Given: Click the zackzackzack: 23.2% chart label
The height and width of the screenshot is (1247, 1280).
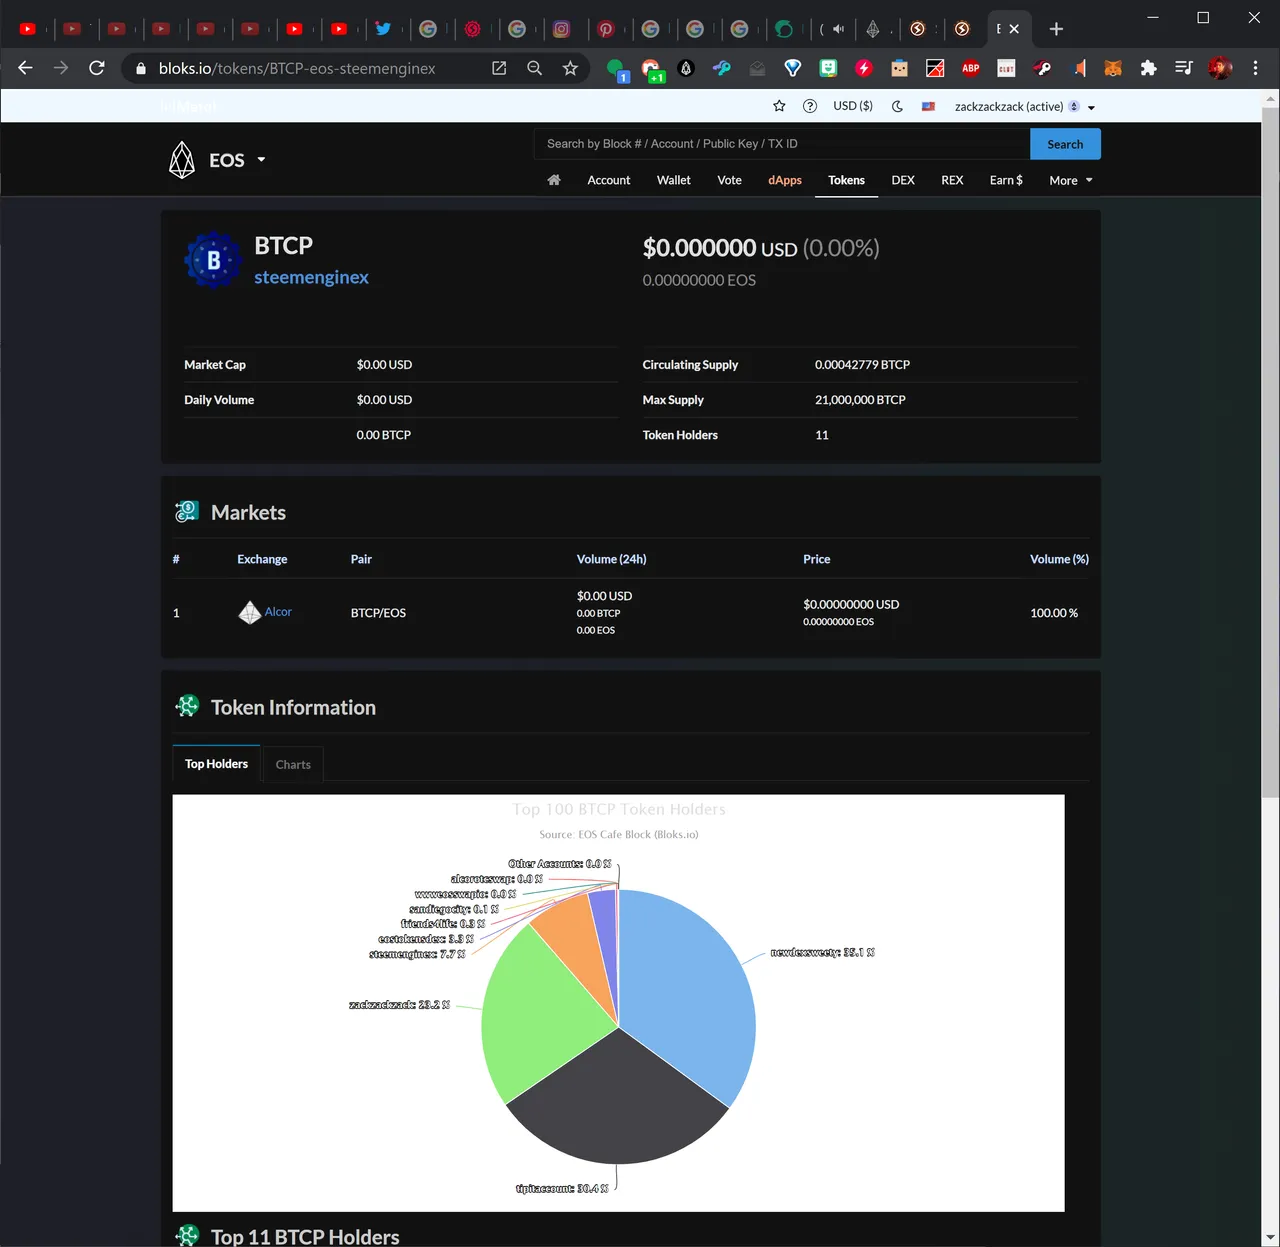Looking at the screenshot, I should 399,1004.
